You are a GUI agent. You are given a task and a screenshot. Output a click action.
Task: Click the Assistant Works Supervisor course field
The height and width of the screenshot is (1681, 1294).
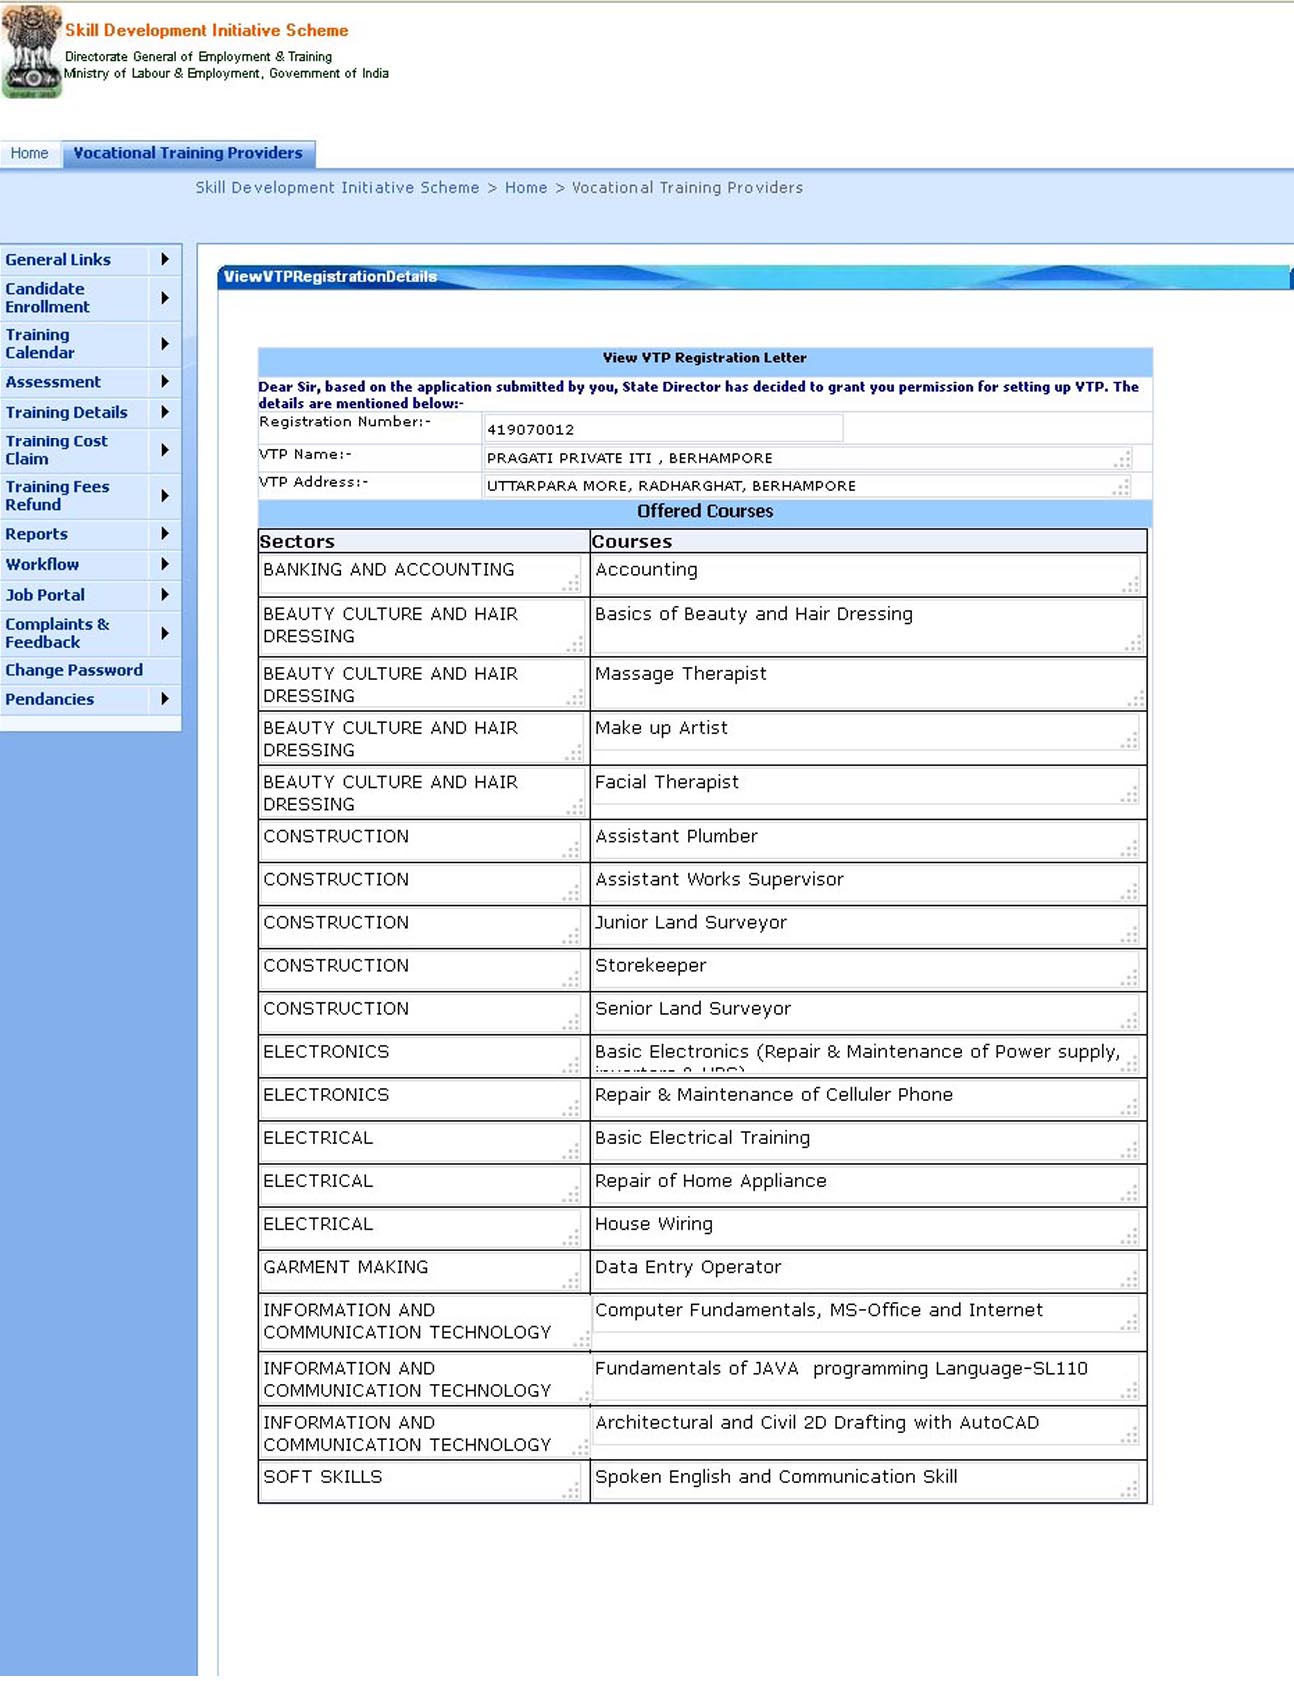867,884
